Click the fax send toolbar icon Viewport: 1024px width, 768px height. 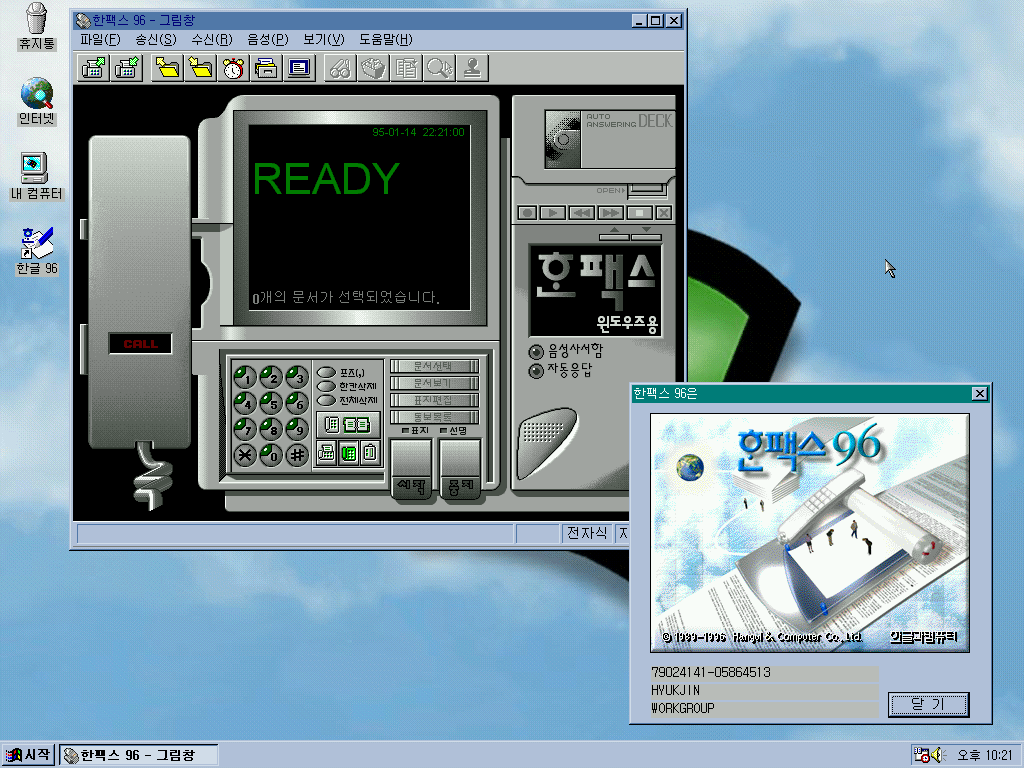(x=93, y=68)
